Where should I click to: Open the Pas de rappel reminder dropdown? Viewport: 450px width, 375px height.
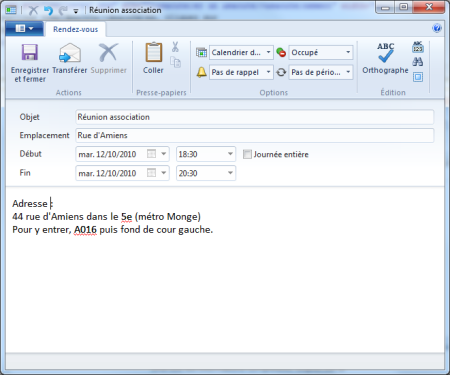268,72
